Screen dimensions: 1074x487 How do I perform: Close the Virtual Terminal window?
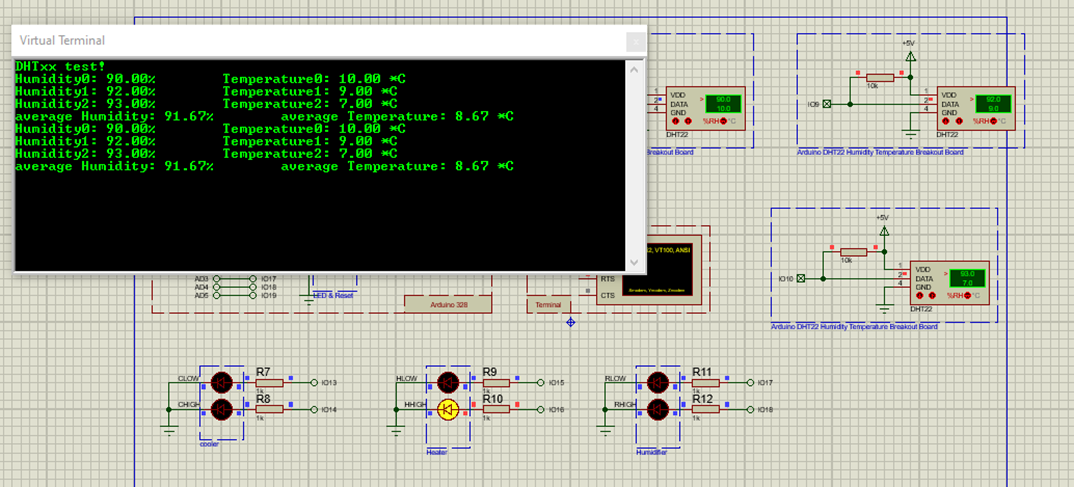(x=636, y=42)
